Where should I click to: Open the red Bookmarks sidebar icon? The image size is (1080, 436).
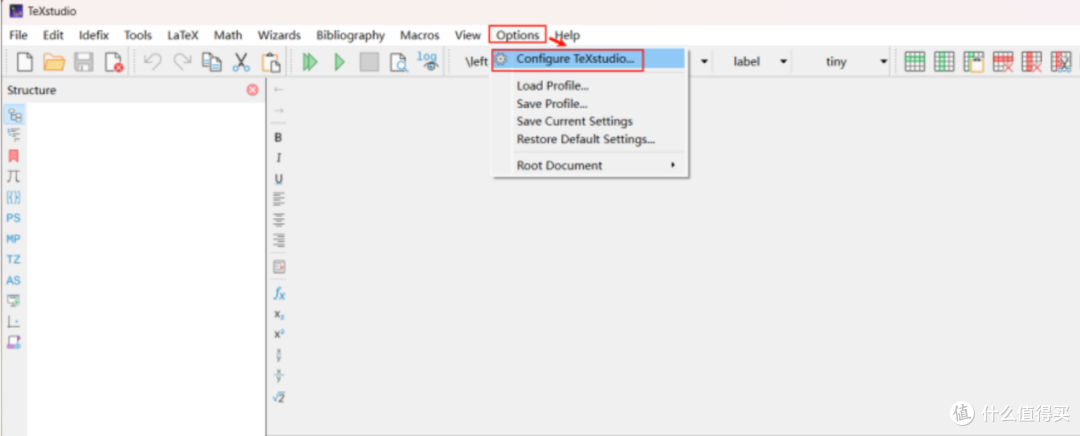point(14,156)
